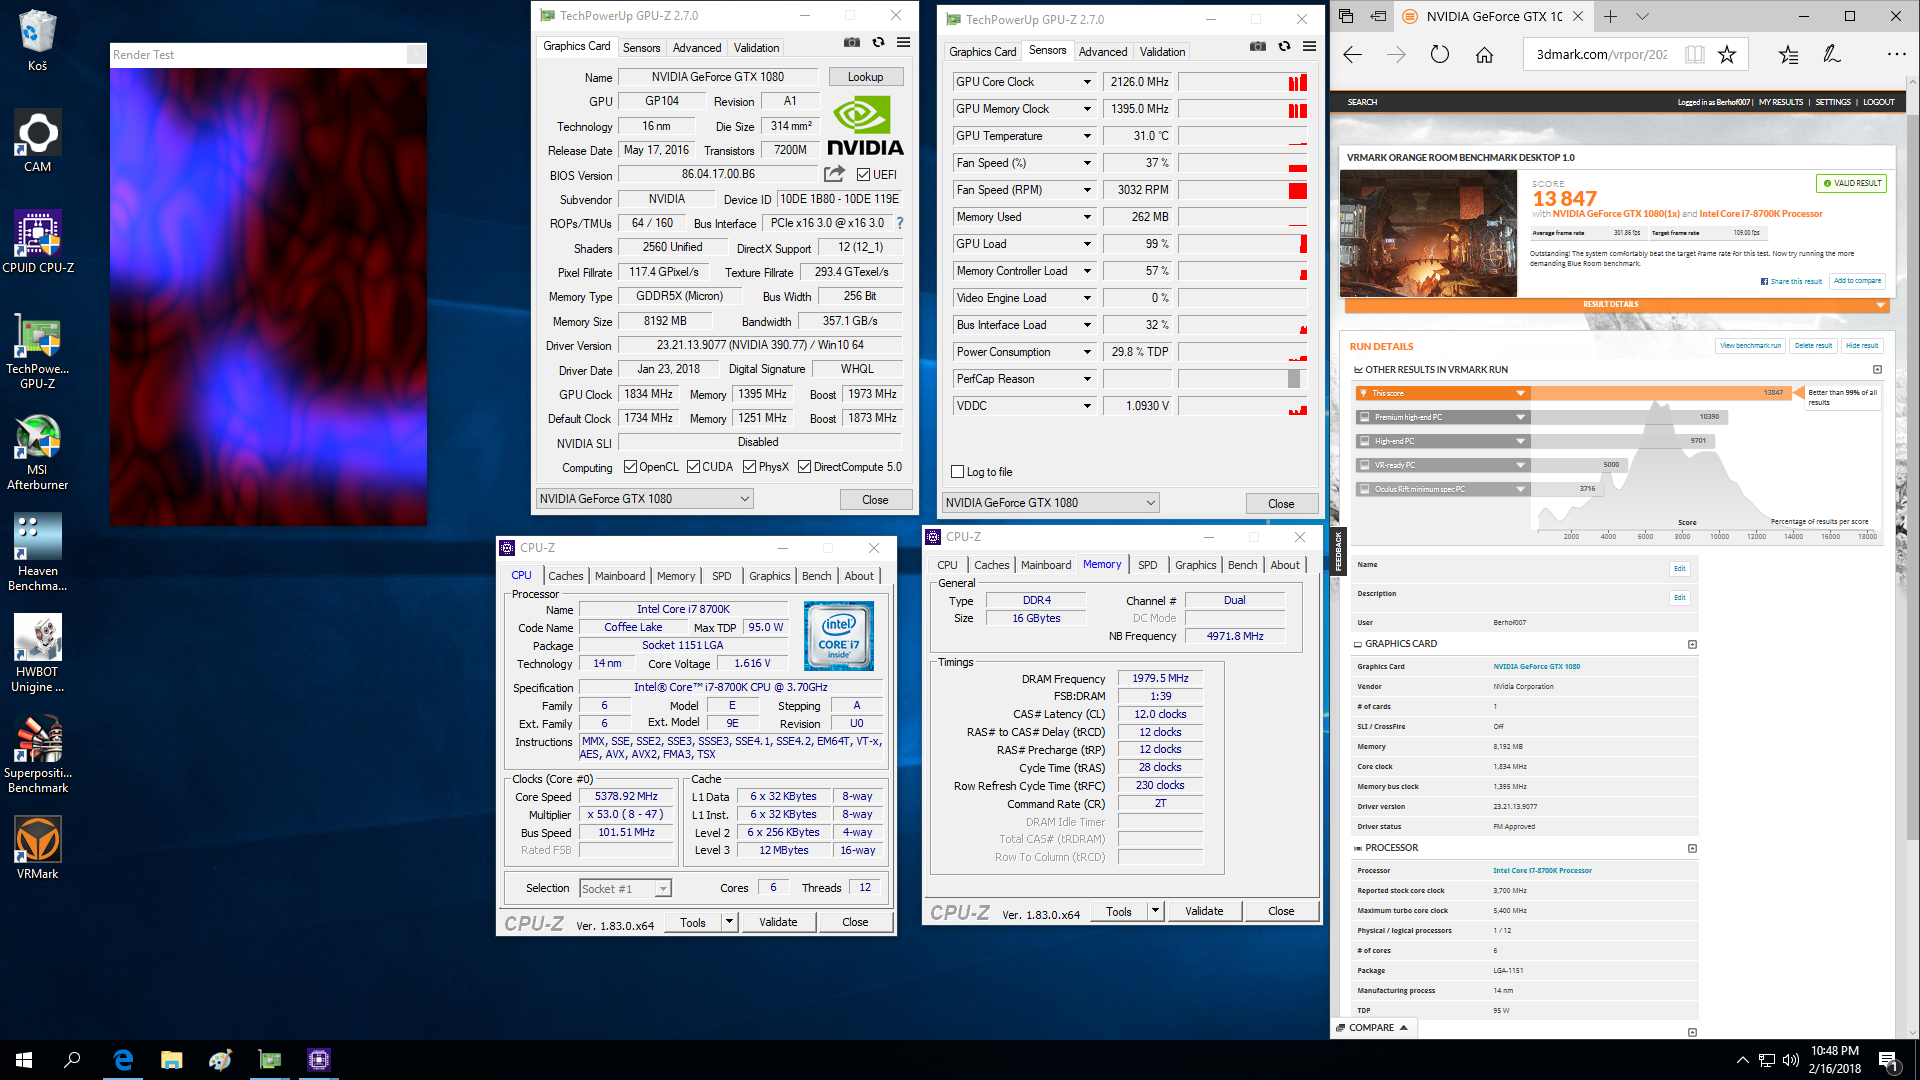This screenshot has height=1080, width=1920.
Task: Open the GPU Core Clock sensor dropdown
Action: click(1087, 82)
